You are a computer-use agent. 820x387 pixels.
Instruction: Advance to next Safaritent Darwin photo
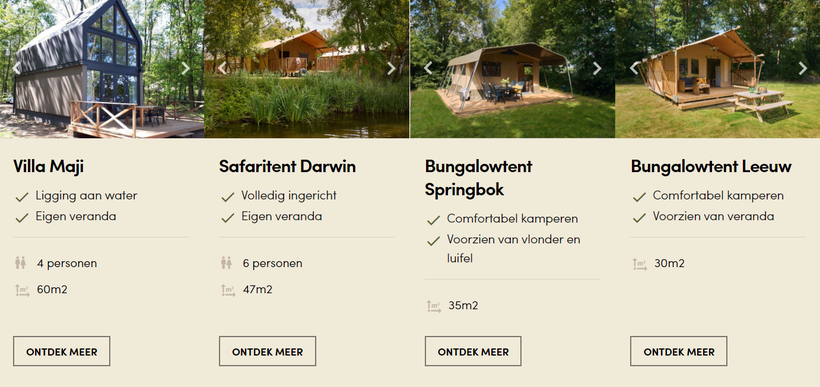391,68
